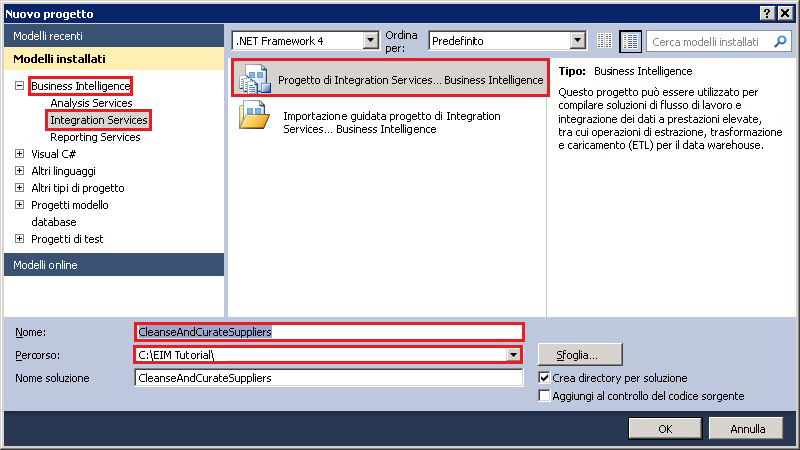Select the Modelli installati section
Viewport: 800px width, 450px height.
pos(114,59)
